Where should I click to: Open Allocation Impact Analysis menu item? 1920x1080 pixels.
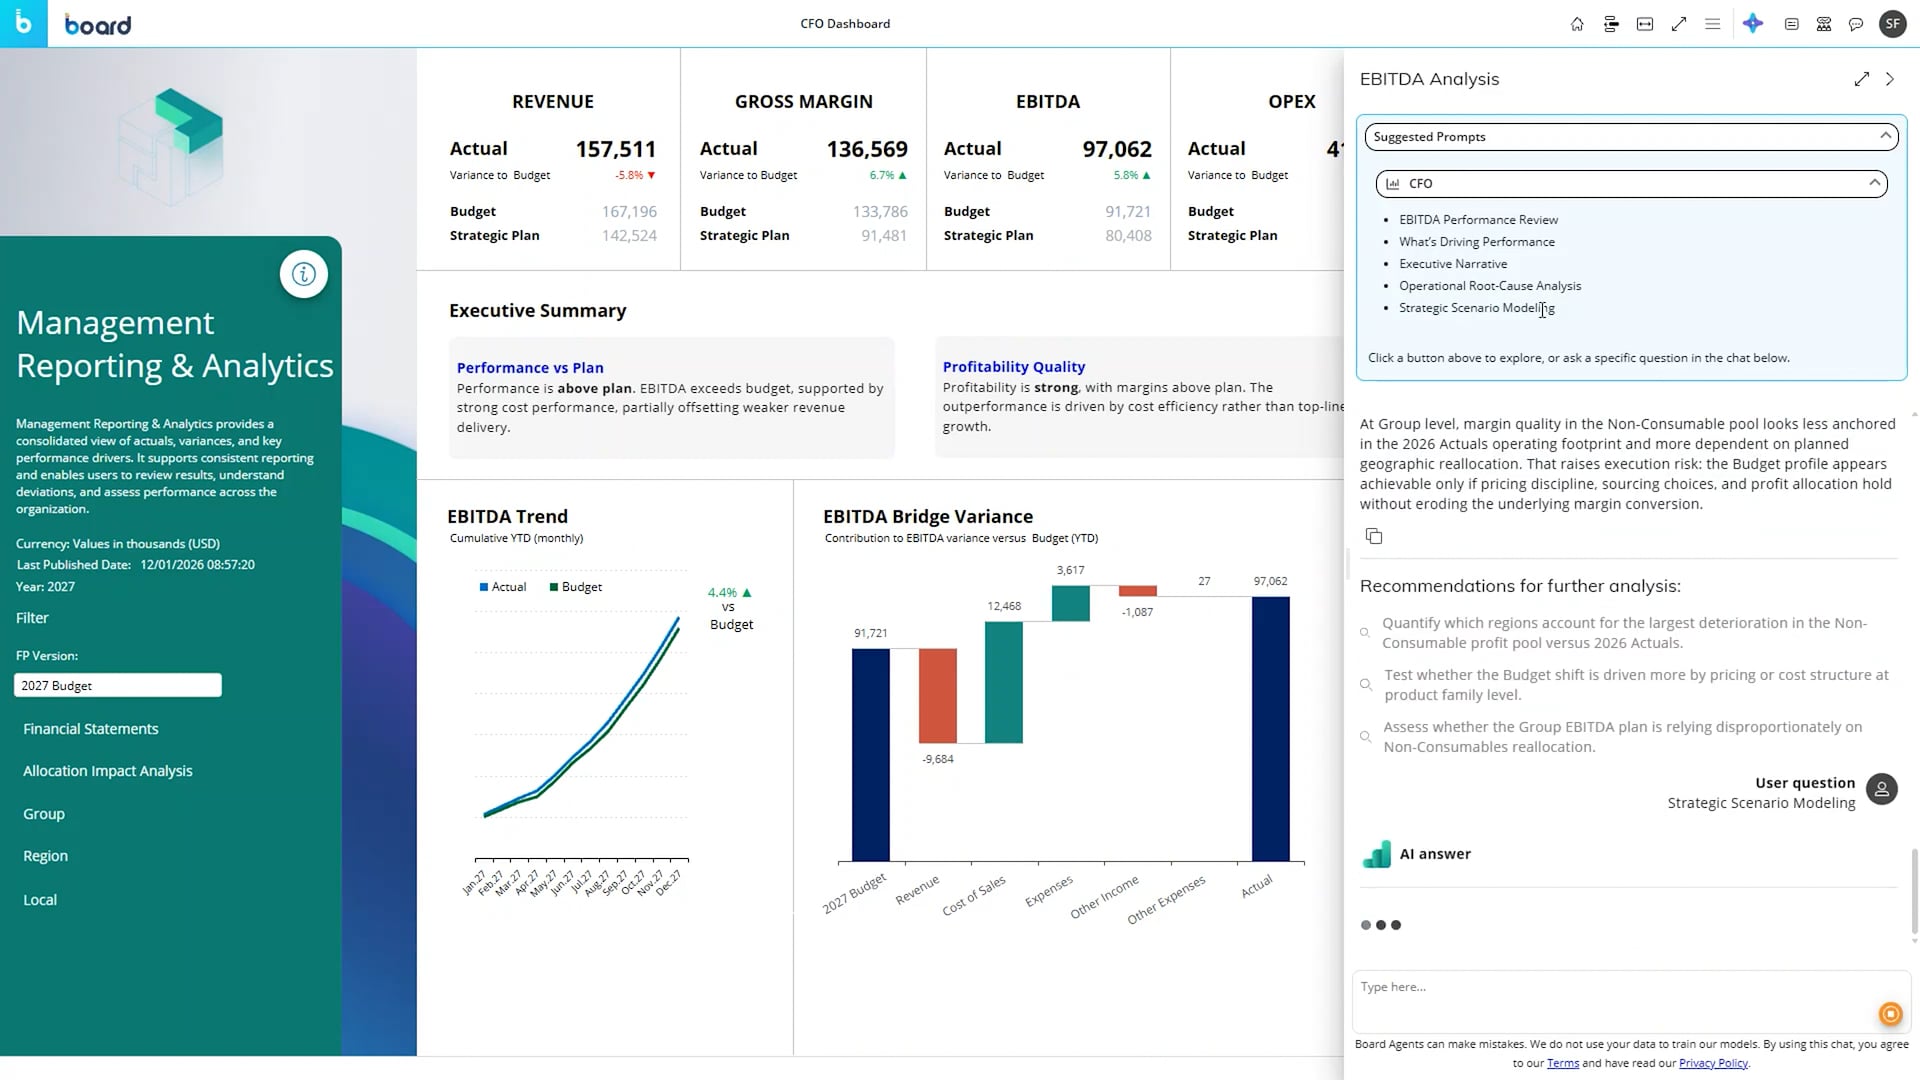click(108, 771)
